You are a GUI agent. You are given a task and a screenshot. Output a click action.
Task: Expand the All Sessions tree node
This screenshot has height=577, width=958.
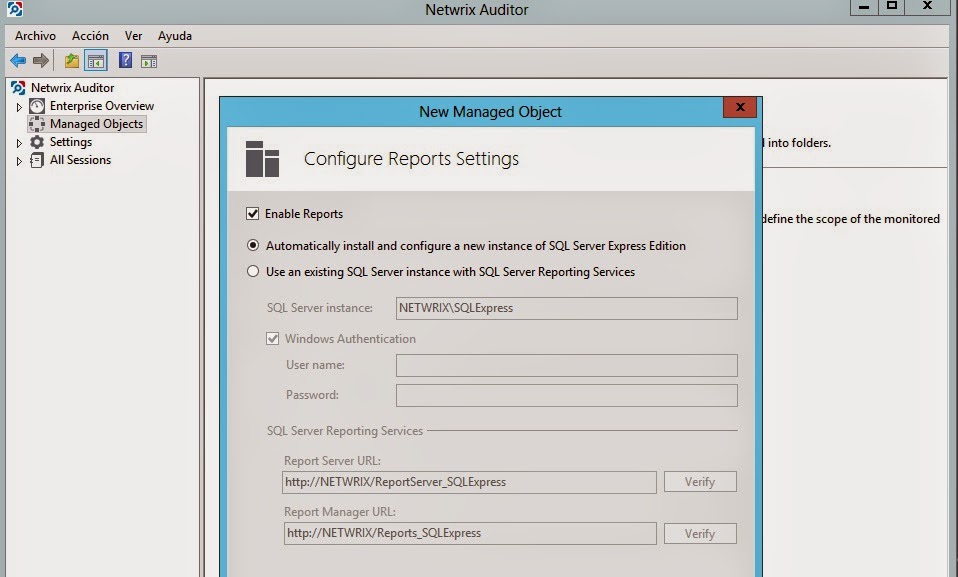point(19,161)
